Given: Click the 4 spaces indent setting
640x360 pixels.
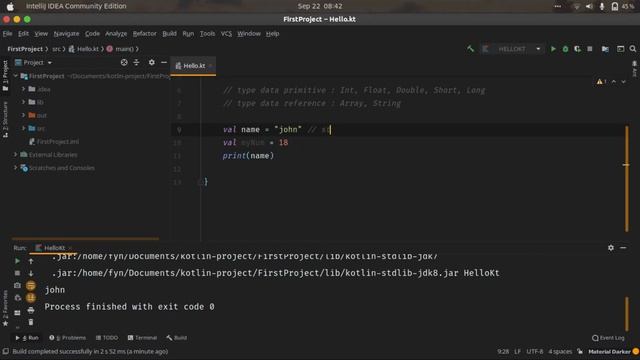Looking at the screenshot, I should pyautogui.click(x=560, y=351).
